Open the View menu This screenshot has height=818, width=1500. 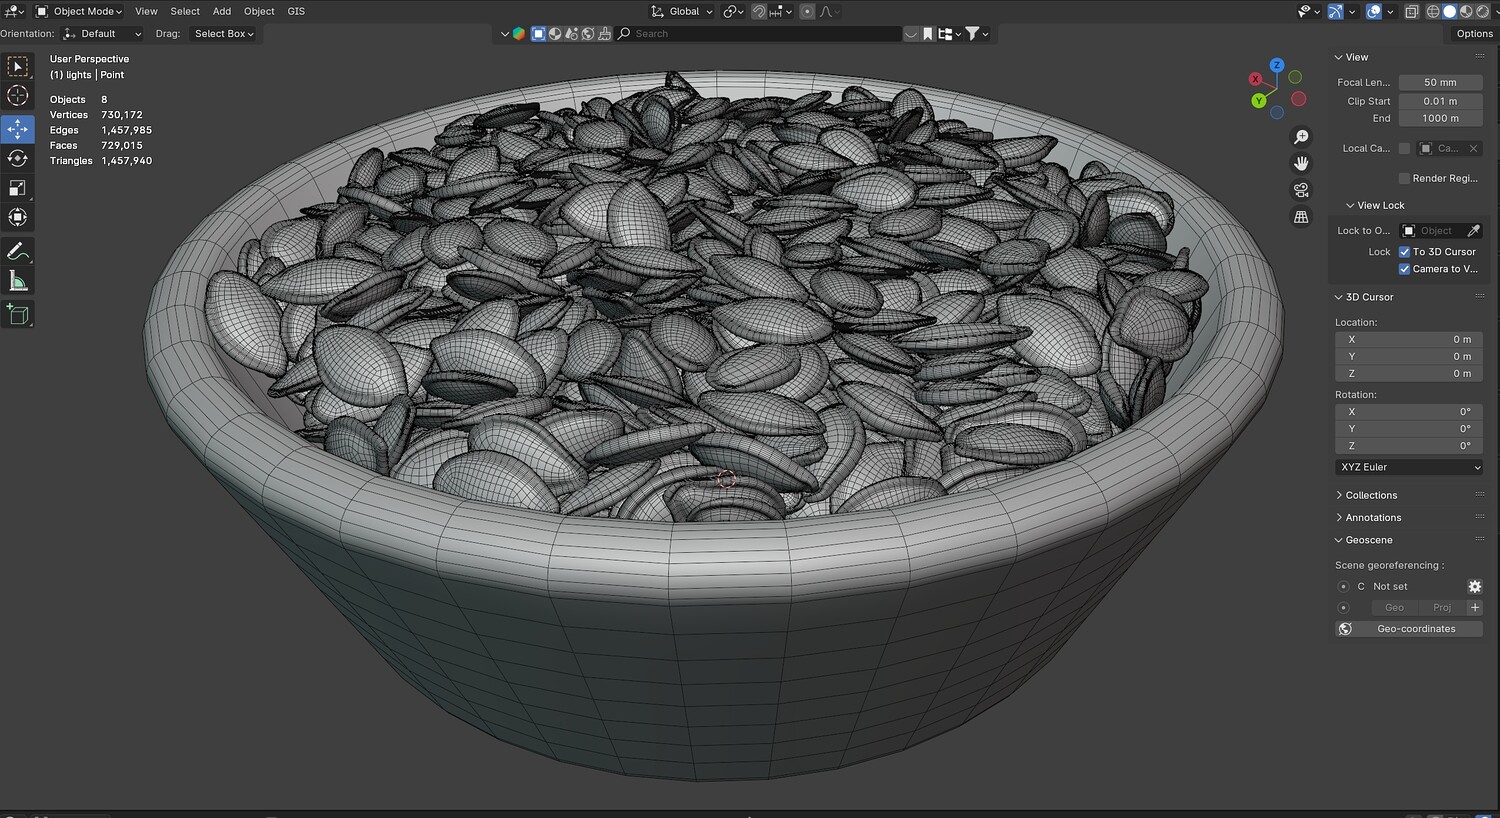pyautogui.click(x=146, y=11)
